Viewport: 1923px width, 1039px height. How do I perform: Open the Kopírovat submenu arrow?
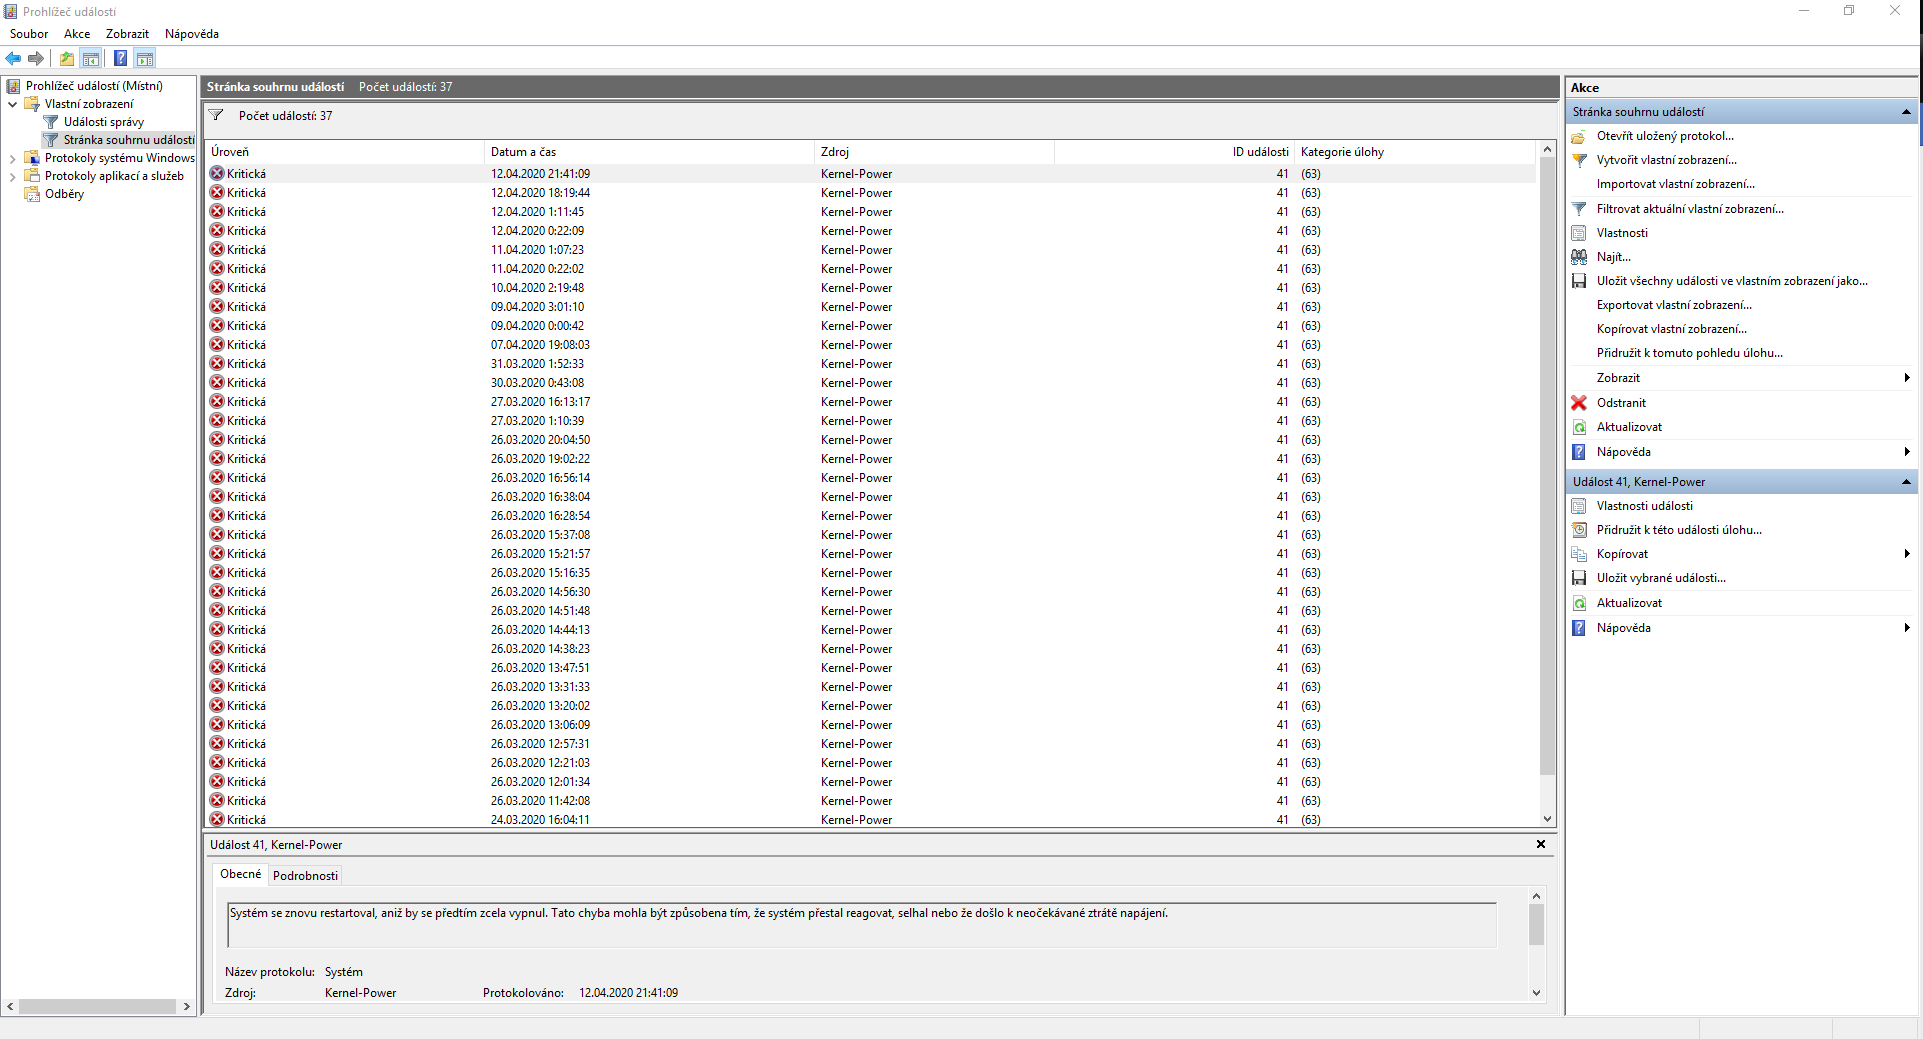click(x=1907, y=554)
